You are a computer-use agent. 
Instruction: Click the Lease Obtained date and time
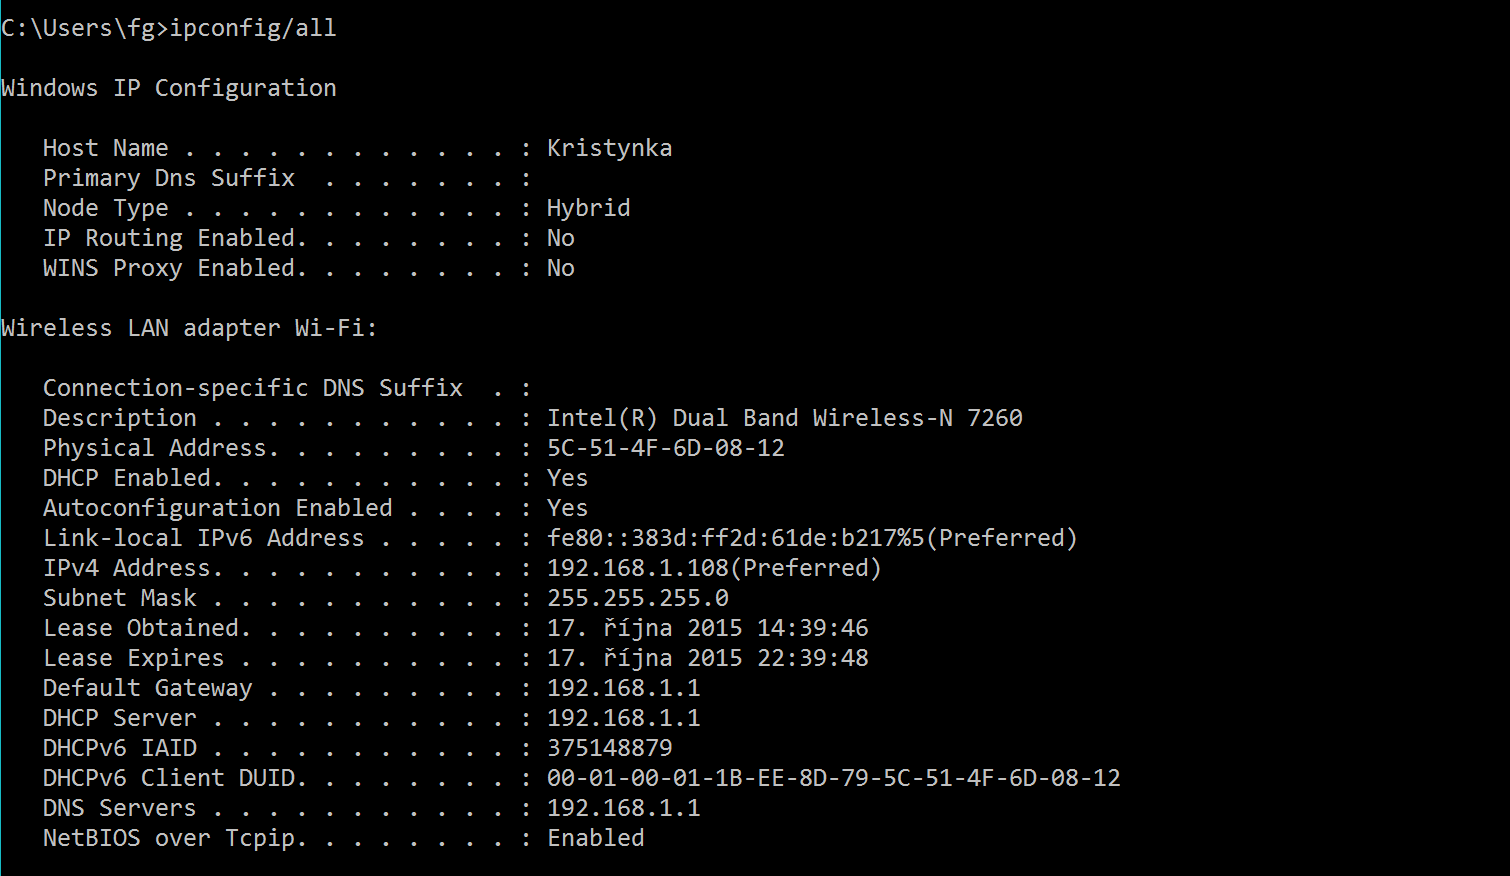coord(707,628)
